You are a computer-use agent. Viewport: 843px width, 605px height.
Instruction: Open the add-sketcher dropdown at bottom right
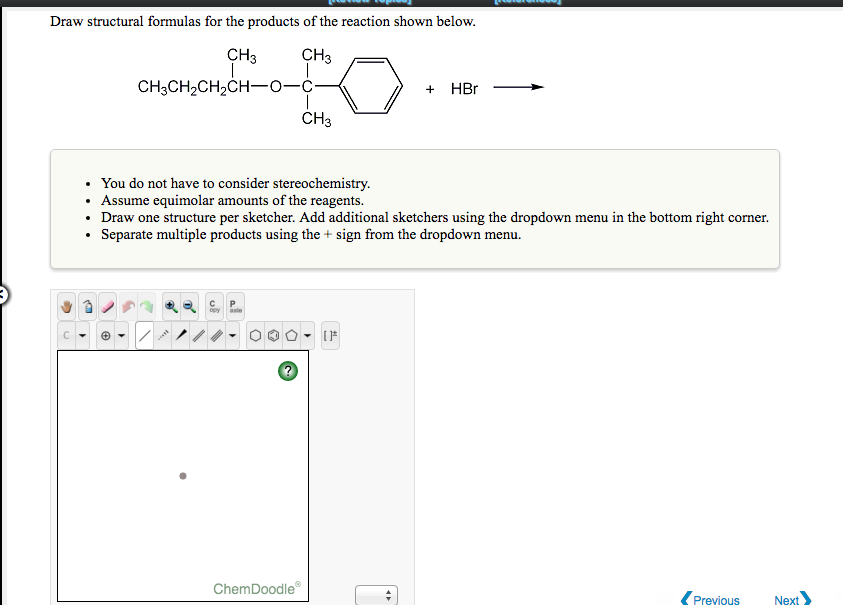[x=377, y=593]
